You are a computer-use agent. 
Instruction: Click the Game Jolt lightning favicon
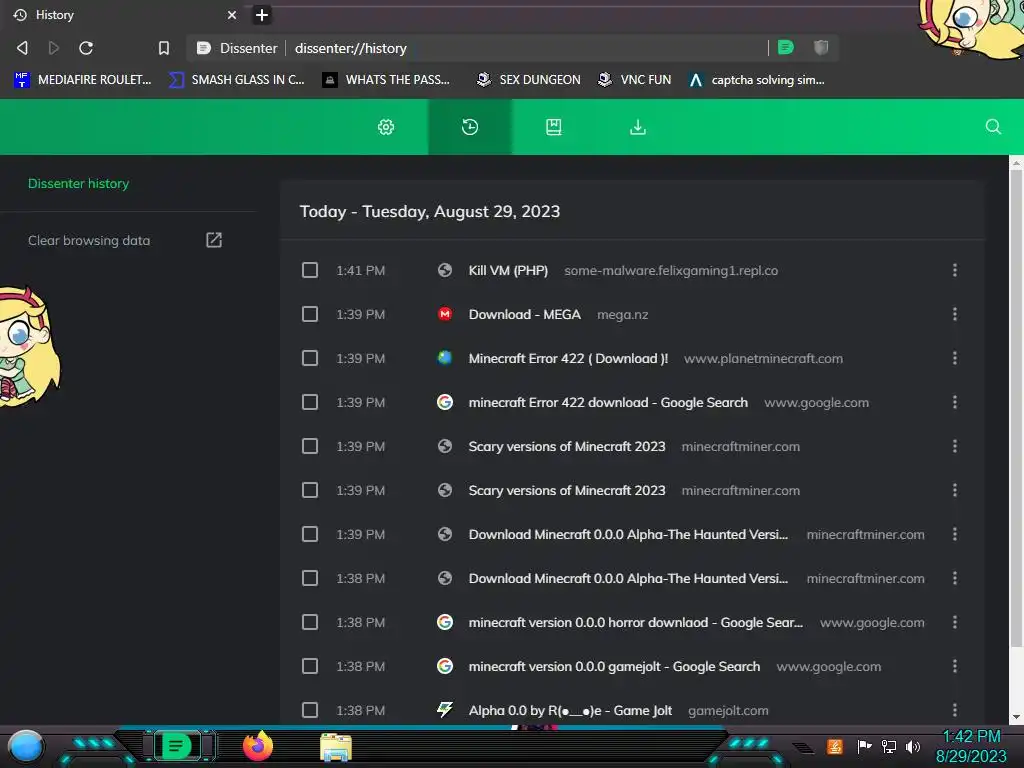pyautogui.click(x=445, y=710)
